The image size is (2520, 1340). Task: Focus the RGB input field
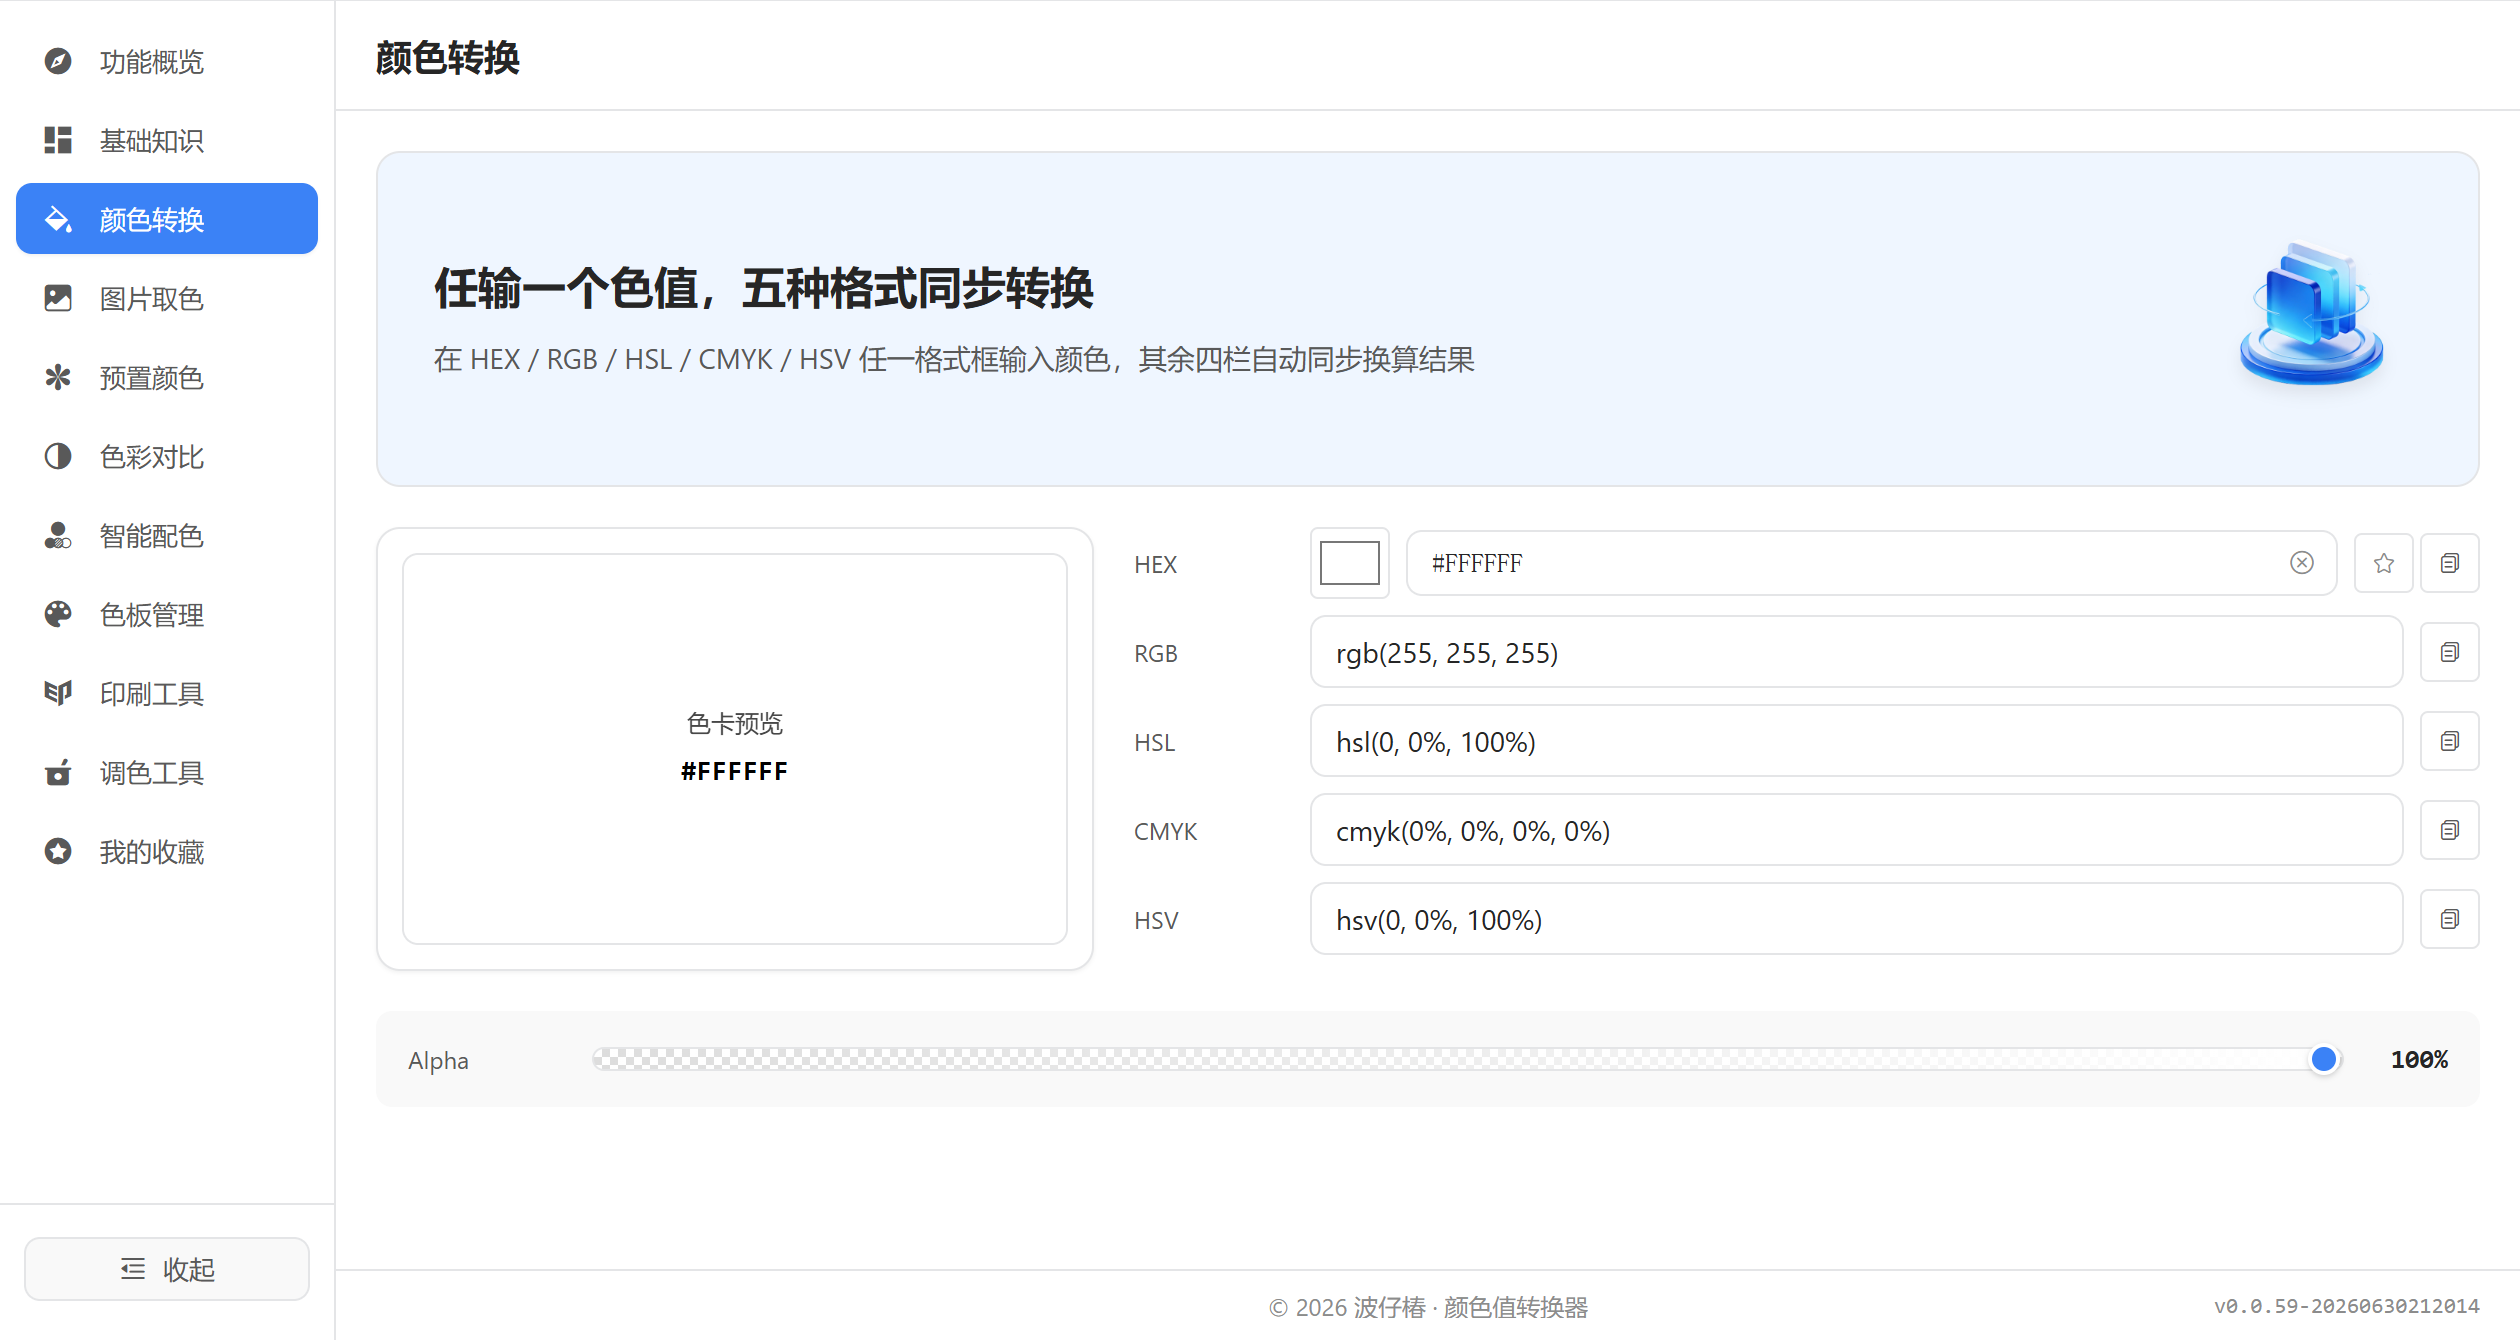(1856, 652)
